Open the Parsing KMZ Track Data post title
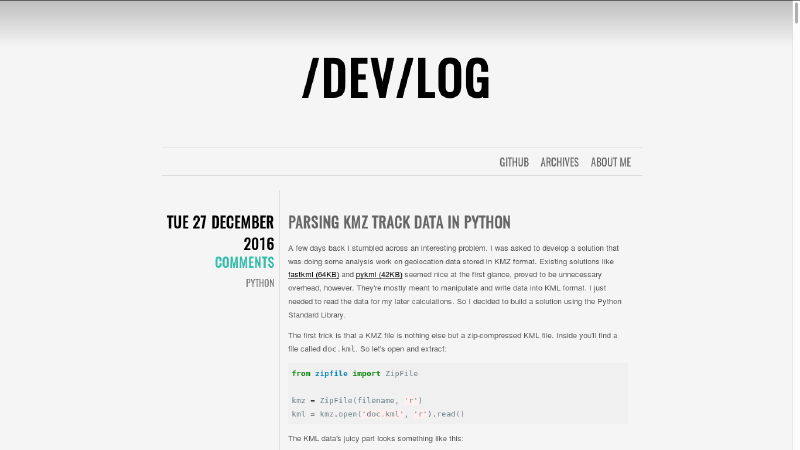The height and width of the screenshot is (450, 800). pos(399,222)
